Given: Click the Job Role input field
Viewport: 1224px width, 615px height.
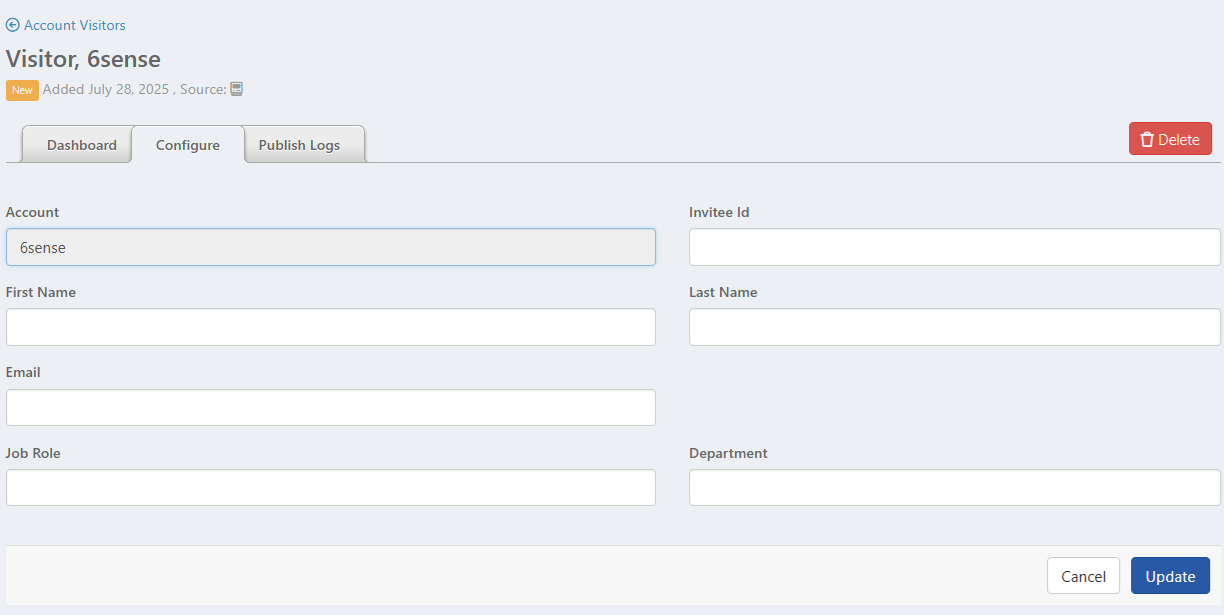Looking at the screenshot, I should (x=331, y=487).
